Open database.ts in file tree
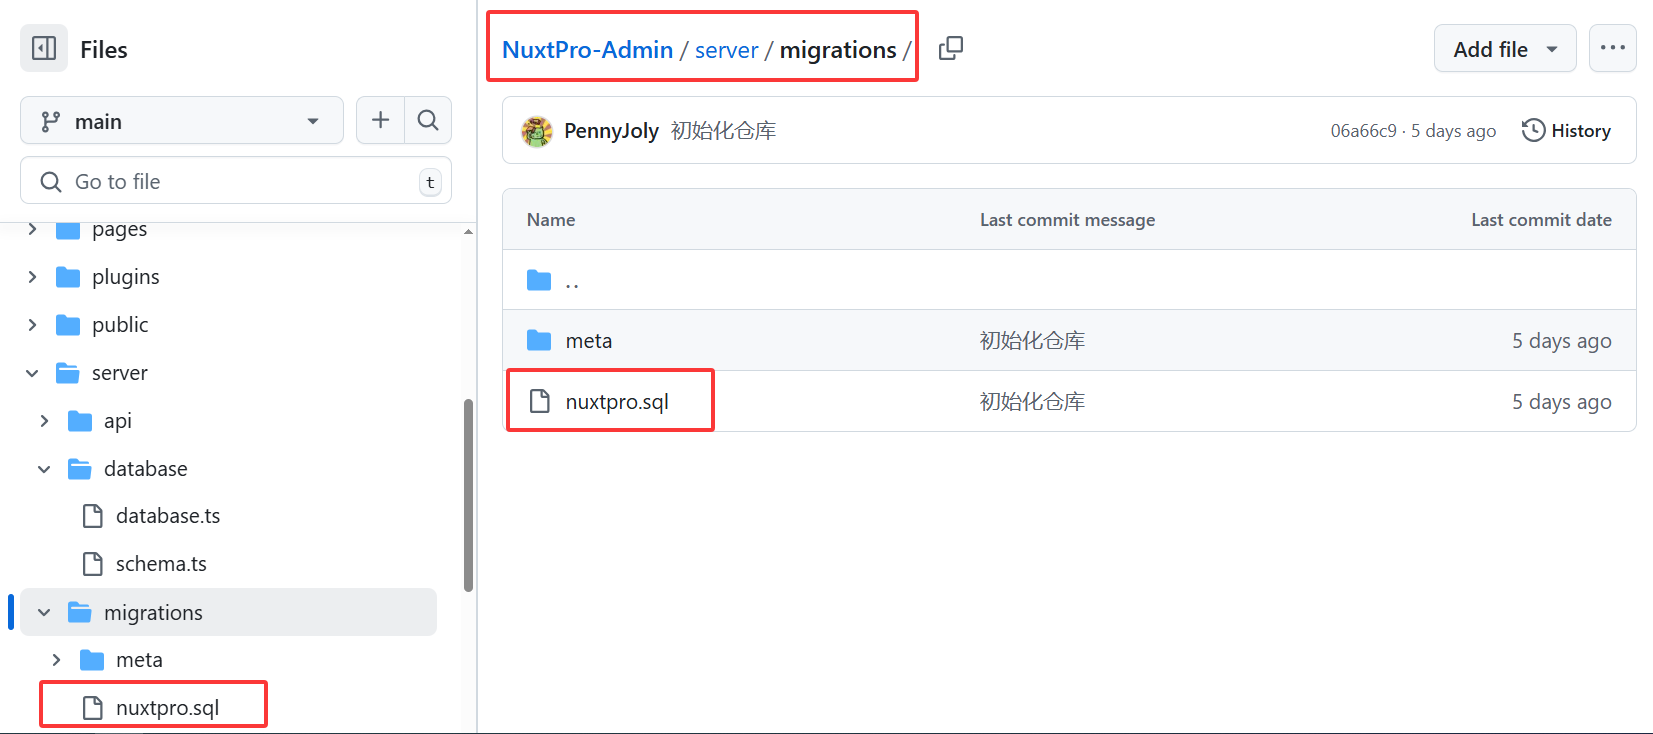 (168, 516)
